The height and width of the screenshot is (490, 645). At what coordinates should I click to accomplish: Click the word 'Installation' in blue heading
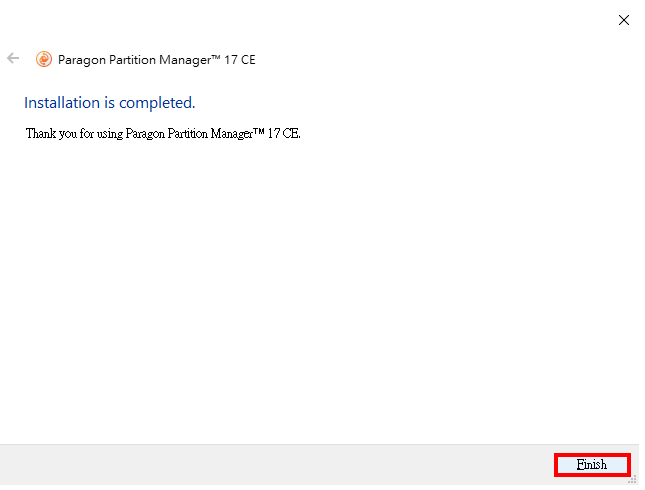point(62,103)
